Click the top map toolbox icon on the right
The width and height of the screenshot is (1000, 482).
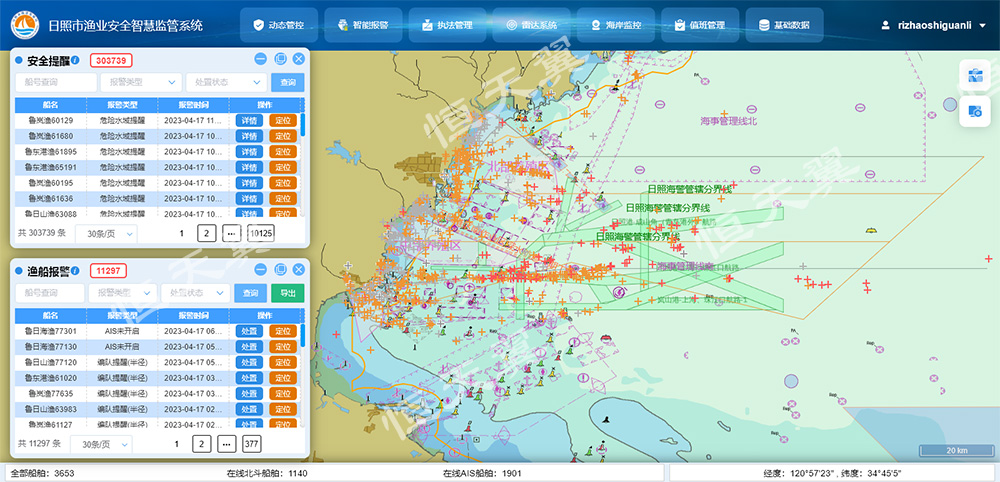[975, 75]
